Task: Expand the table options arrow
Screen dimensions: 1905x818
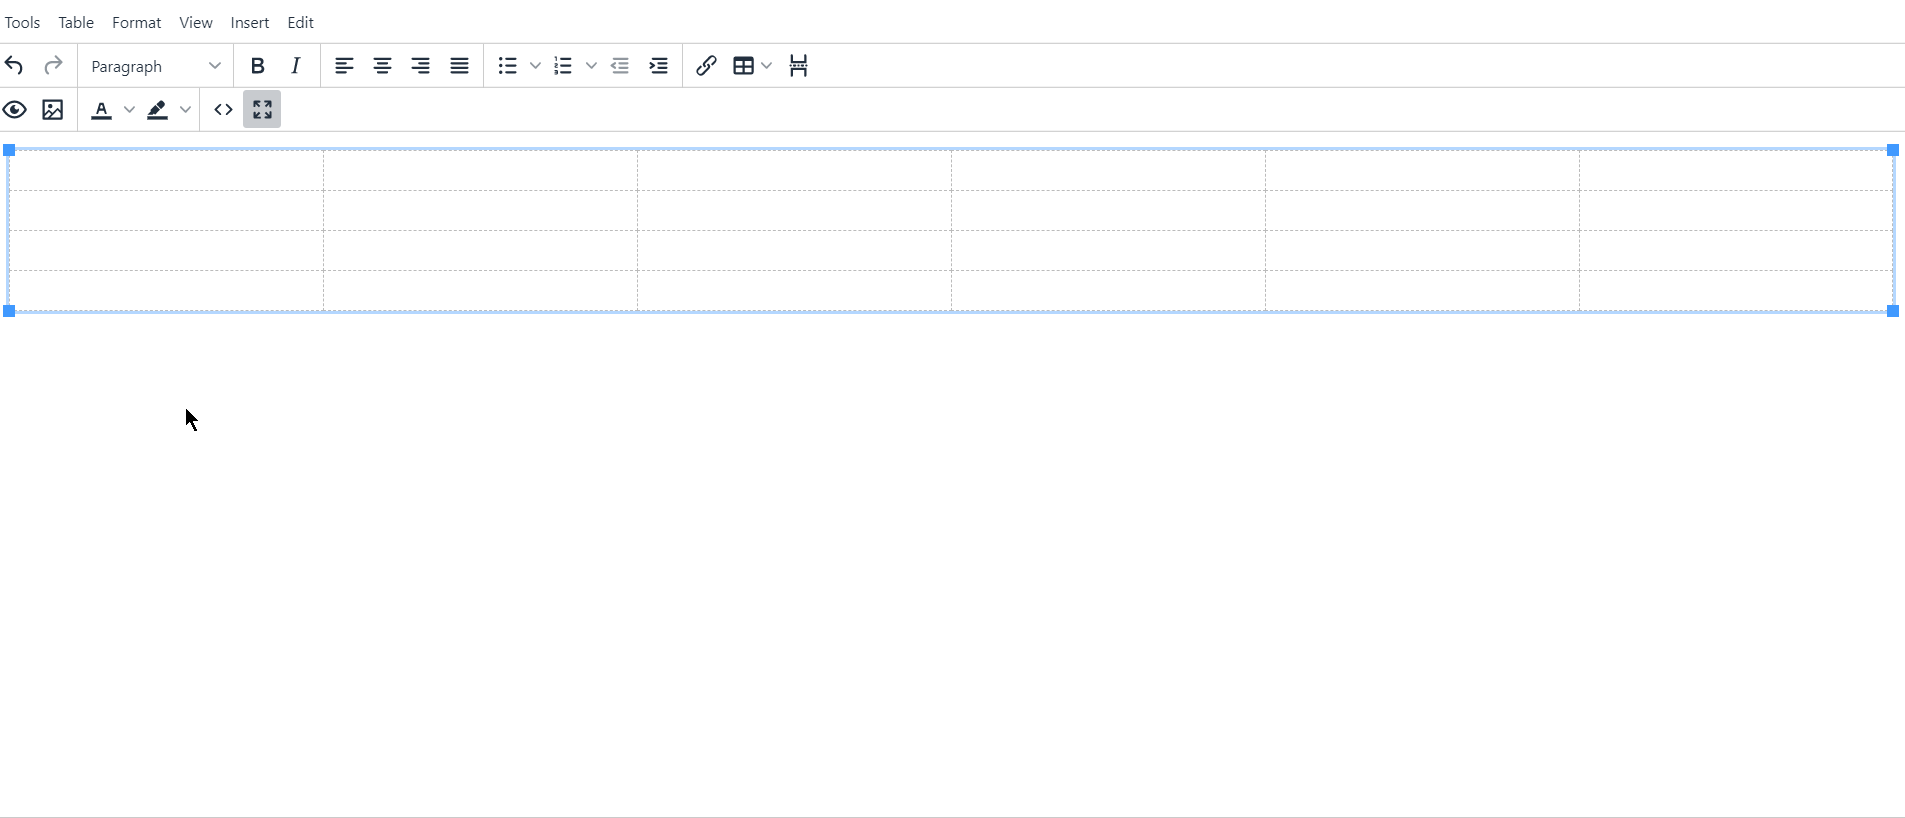Action: [767, 66]
